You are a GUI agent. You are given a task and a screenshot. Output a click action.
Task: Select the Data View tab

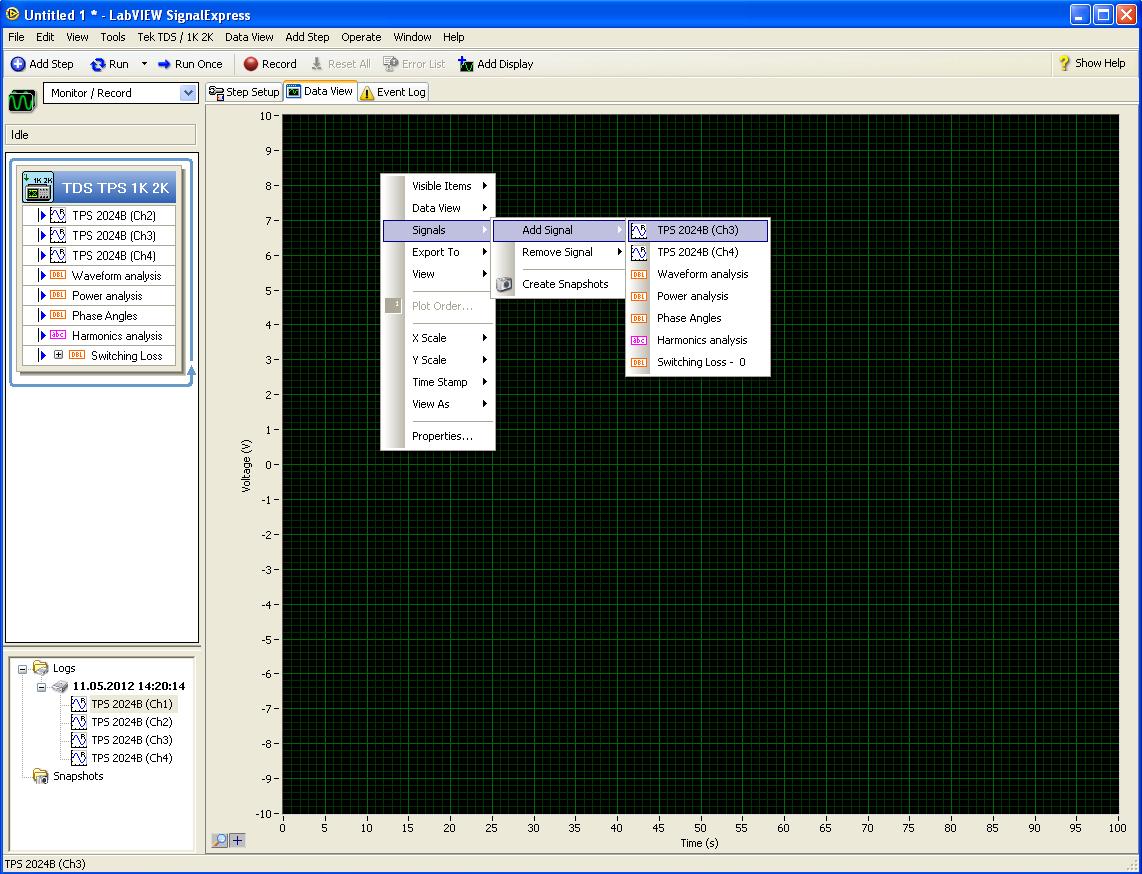pos(320,91)
